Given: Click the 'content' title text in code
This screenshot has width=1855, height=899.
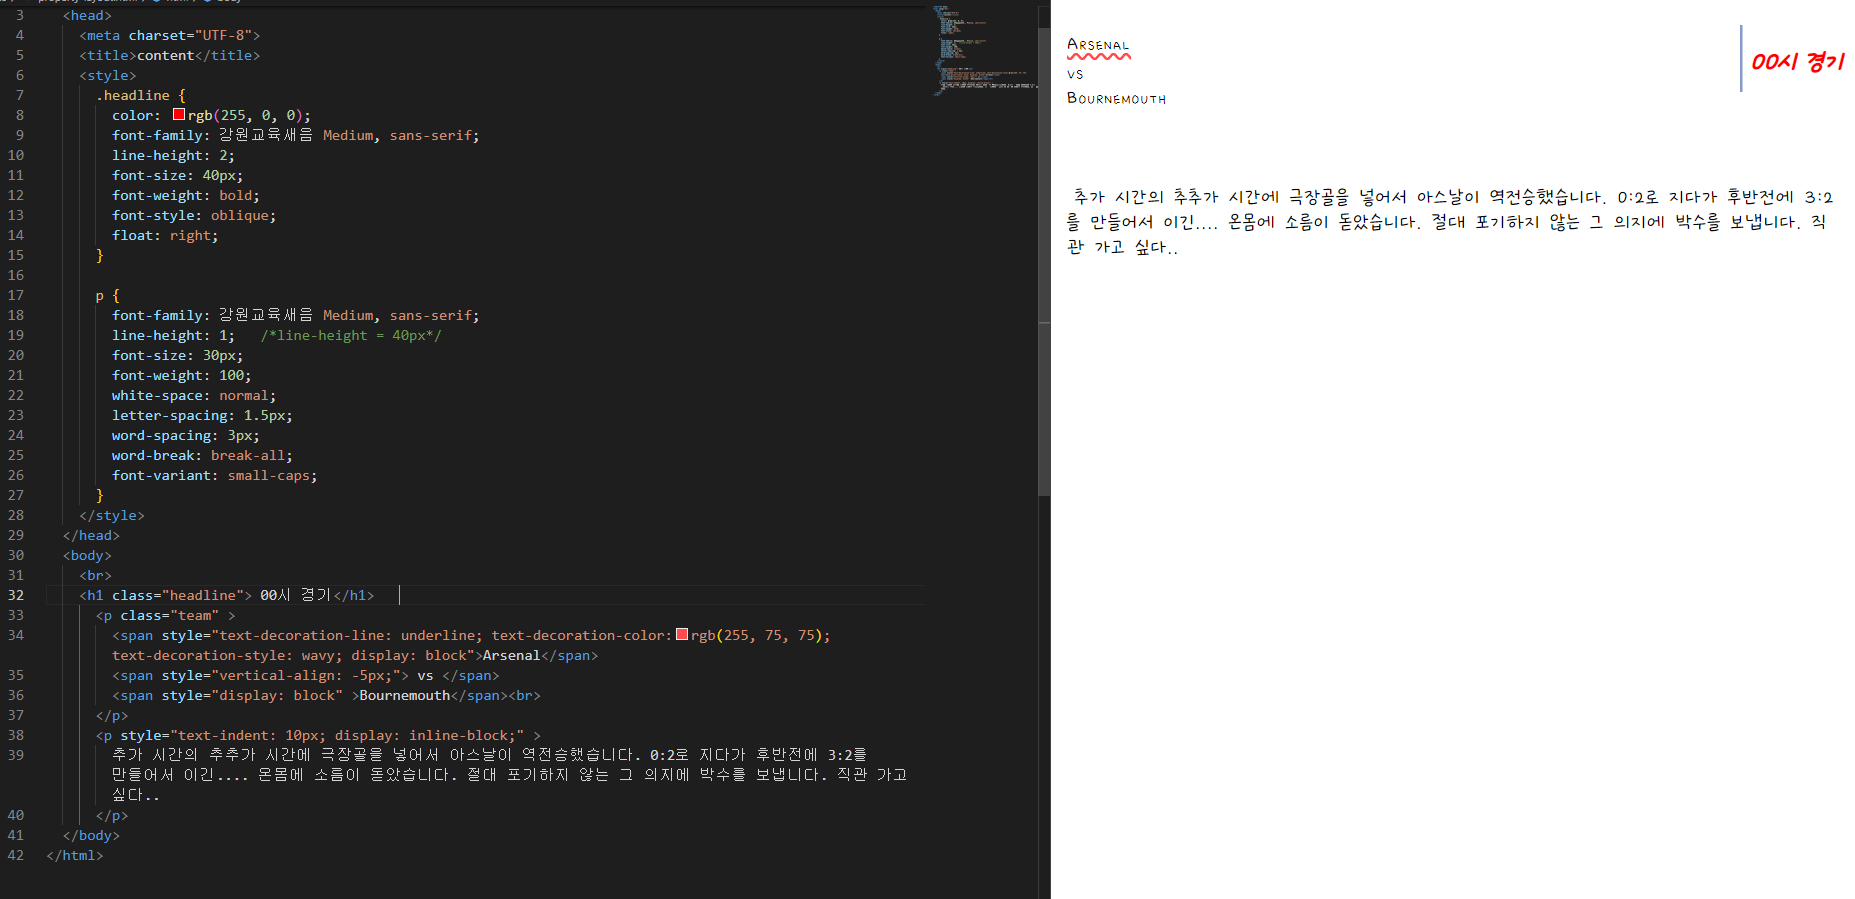Looking at the screenshot, I should coord(165,55).
